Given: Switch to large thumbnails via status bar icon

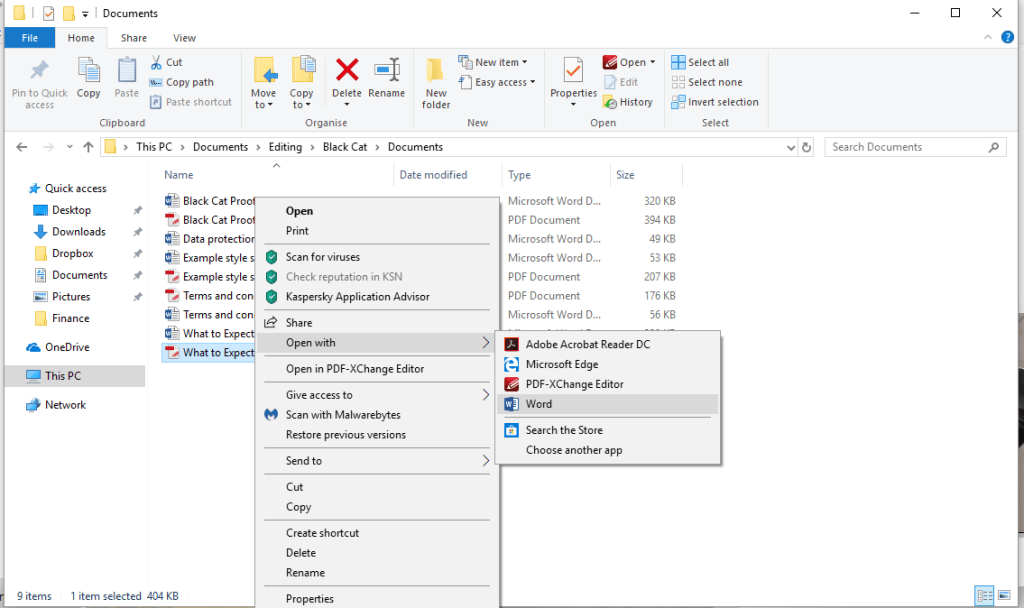Looking at the screenshot, I should click(x=1006, y=595).
